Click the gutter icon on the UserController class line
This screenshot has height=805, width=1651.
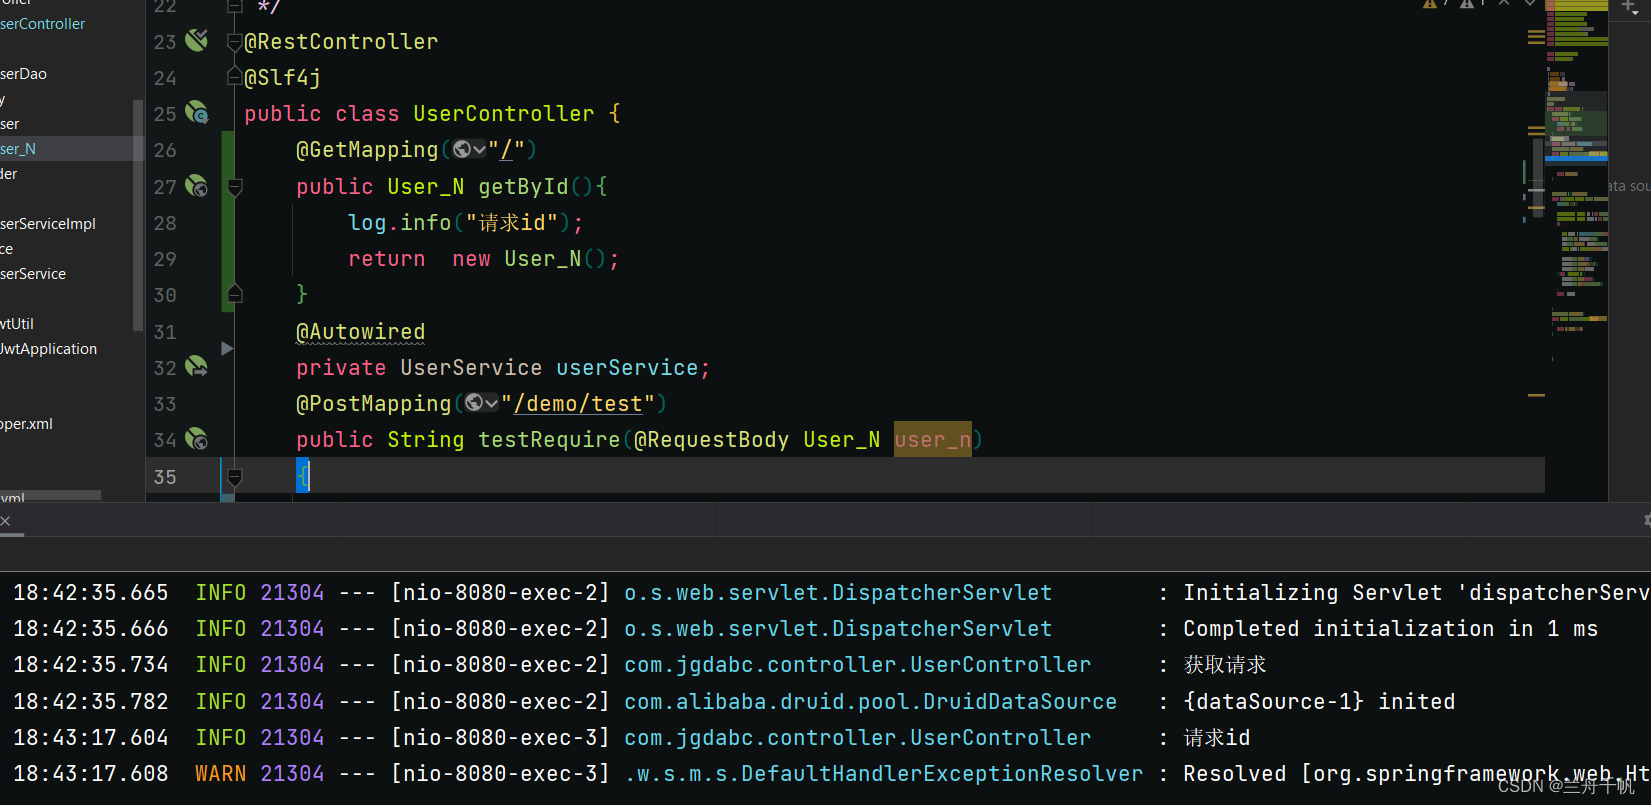tap(197, 113)
